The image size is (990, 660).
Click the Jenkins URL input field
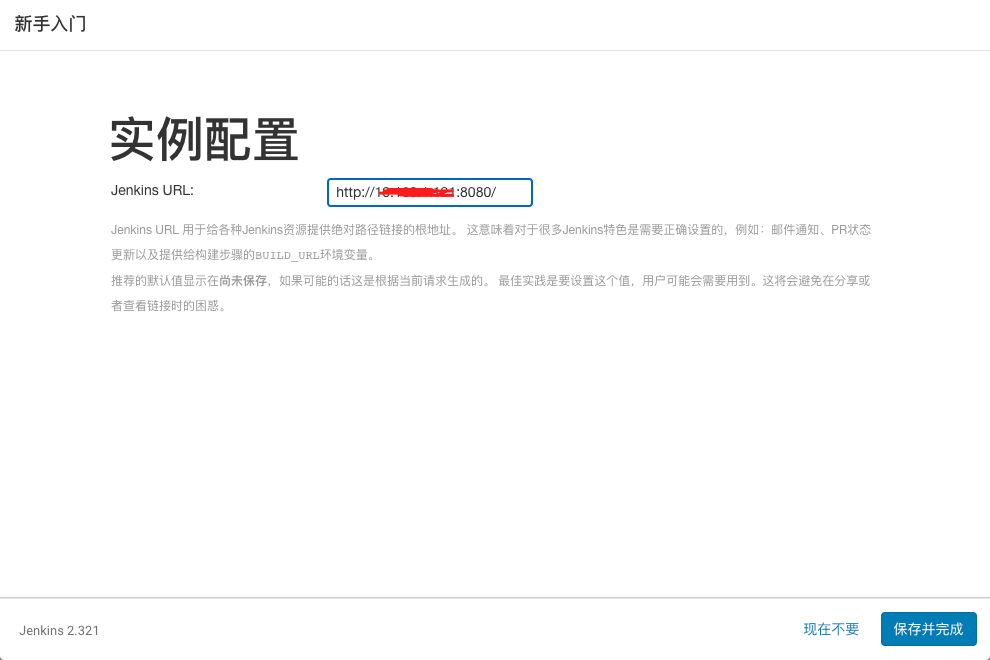click(429, 193)
